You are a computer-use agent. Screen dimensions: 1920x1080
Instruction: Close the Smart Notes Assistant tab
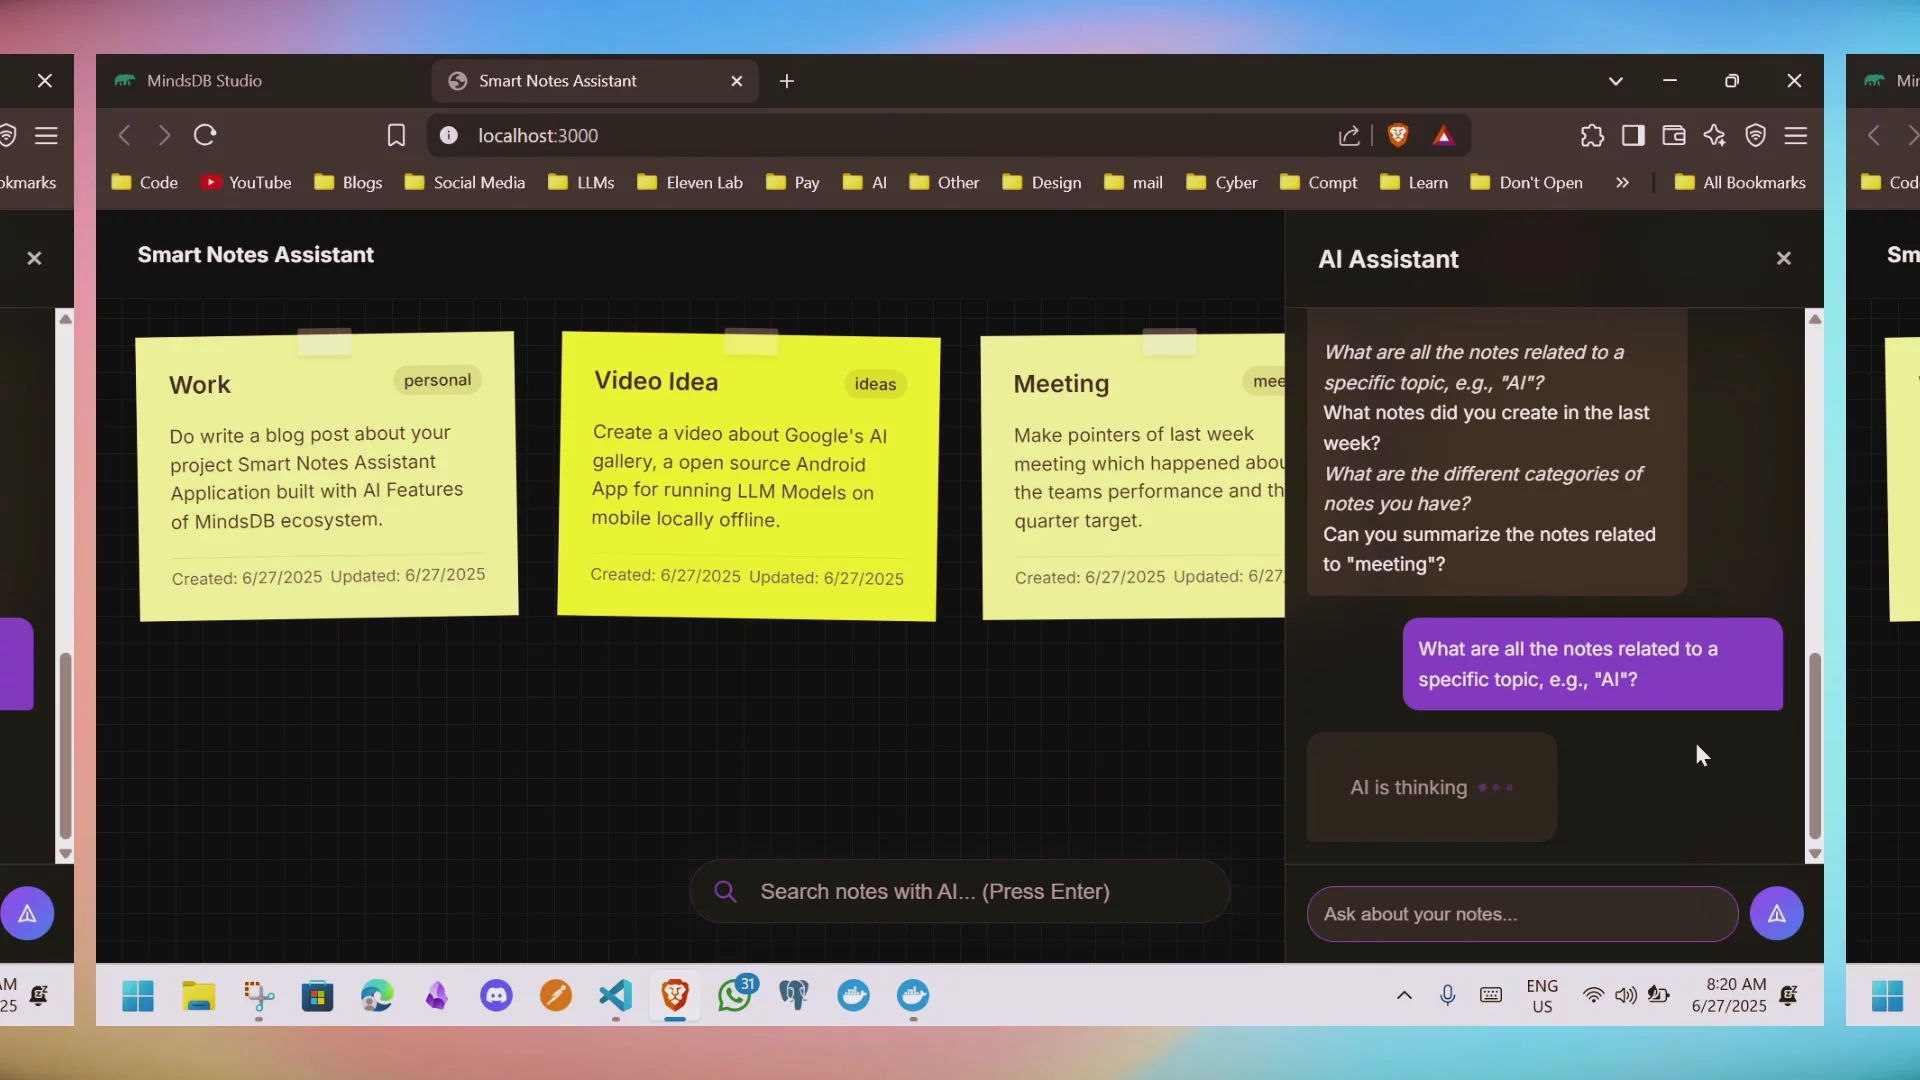pos(737,81)
